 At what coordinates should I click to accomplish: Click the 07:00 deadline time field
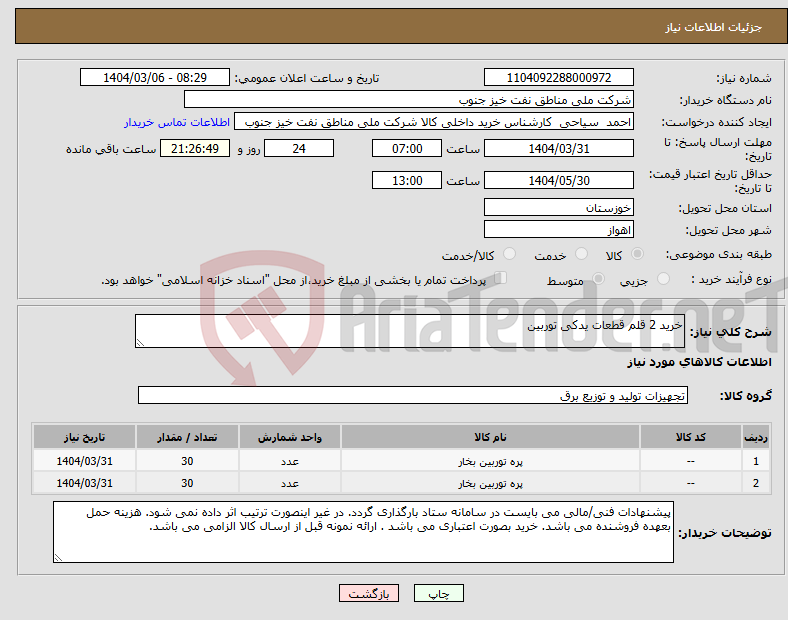coord(407,149)
